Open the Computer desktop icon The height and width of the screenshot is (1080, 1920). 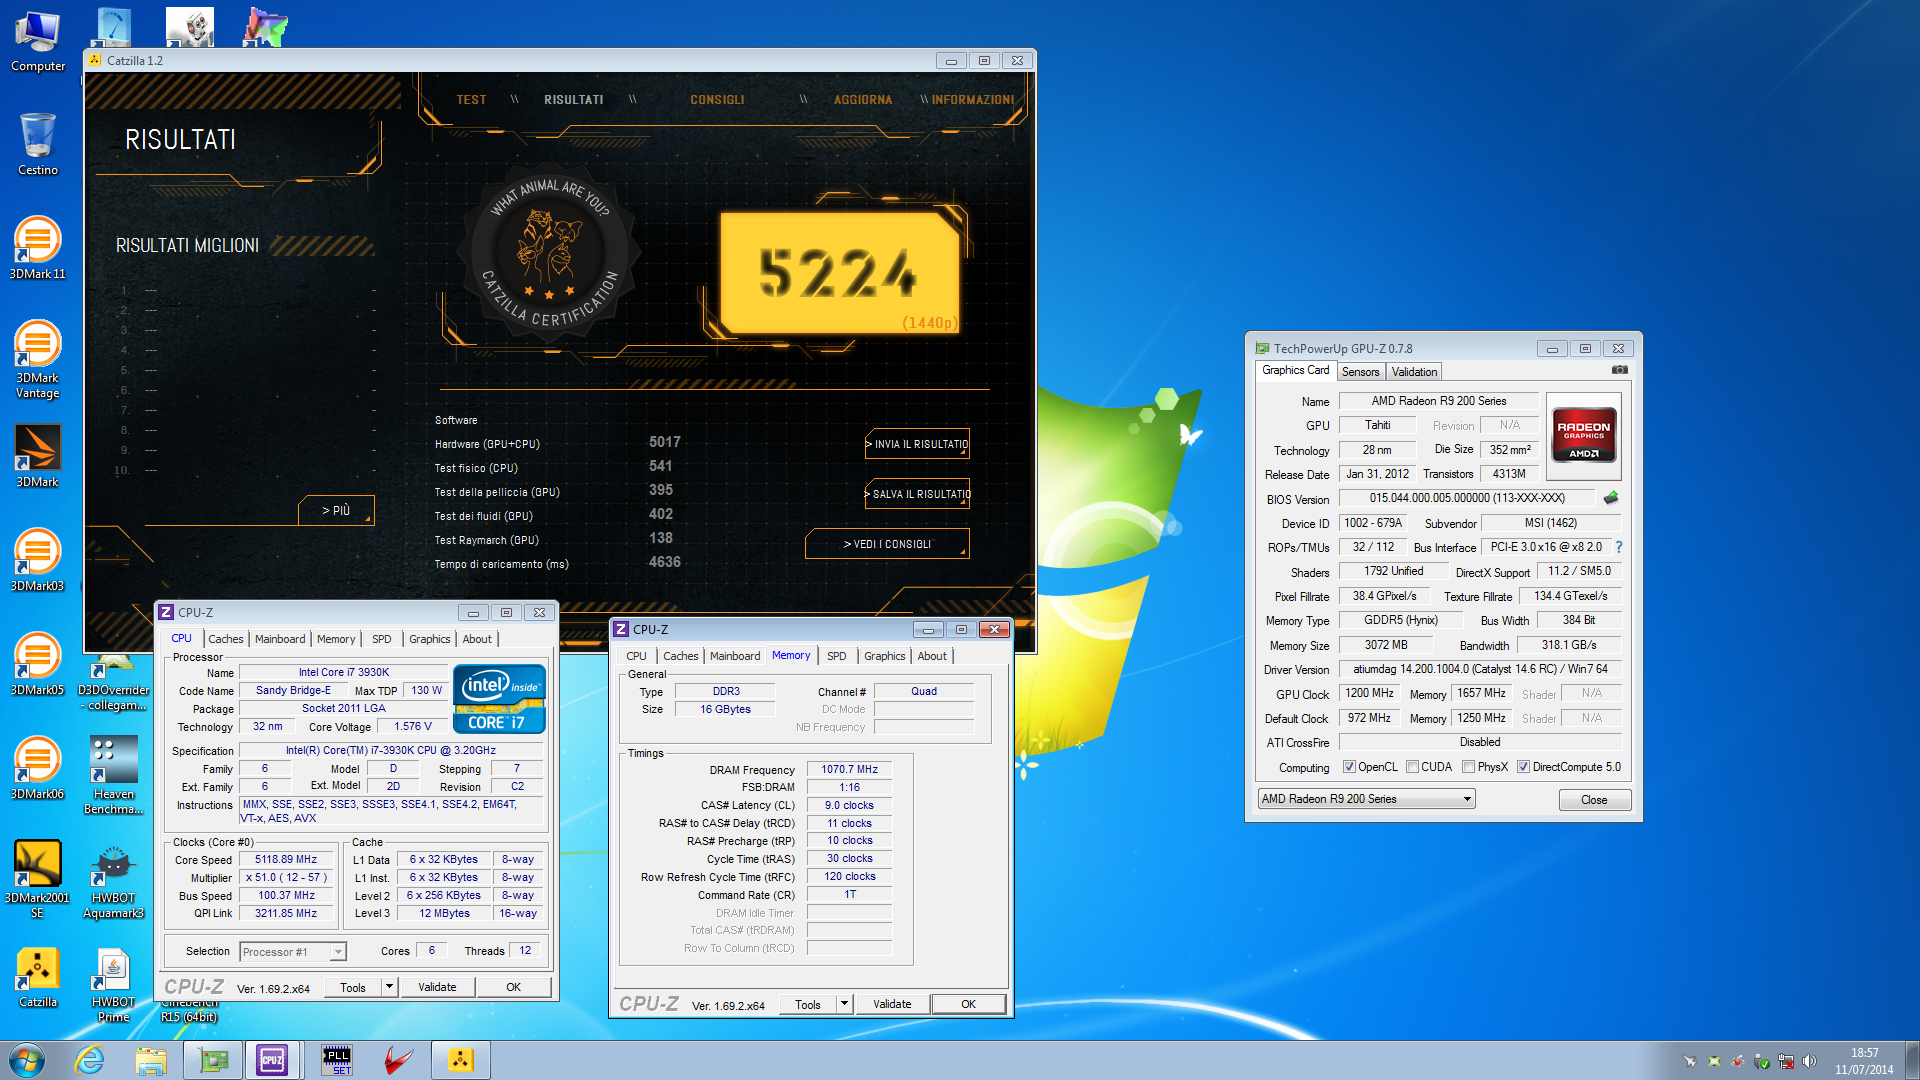pyautogui.click(x=38, y=40)
